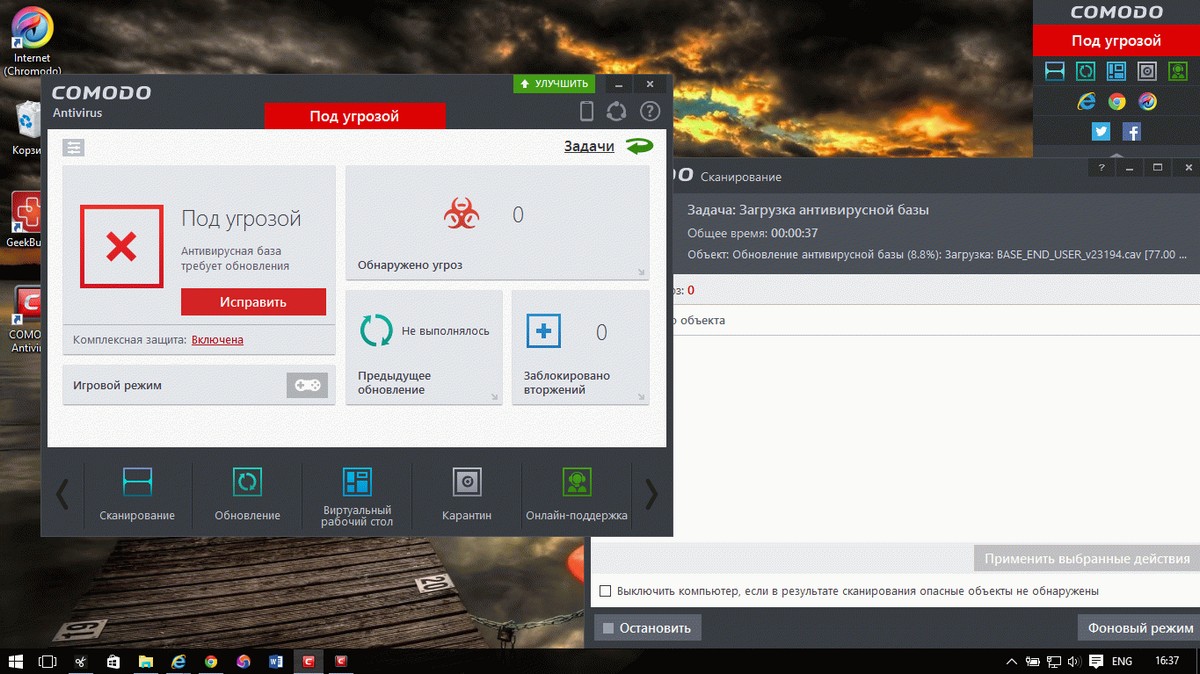
Task: Open the Windows Start menu
Action: tap(16, 661)
